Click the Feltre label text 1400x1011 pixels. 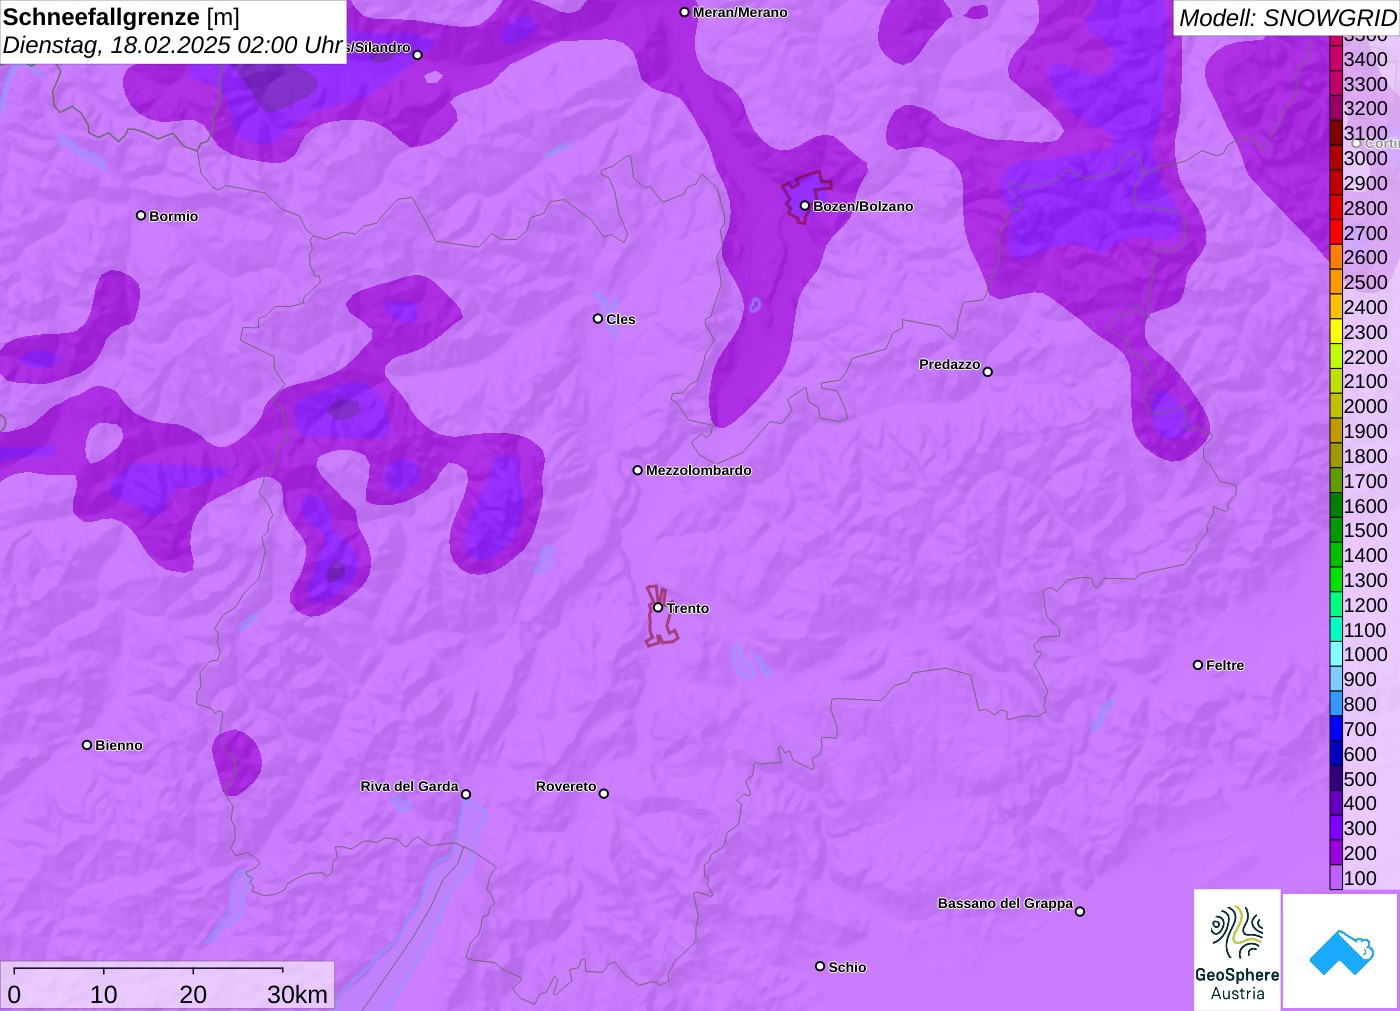click(1225, 665)
